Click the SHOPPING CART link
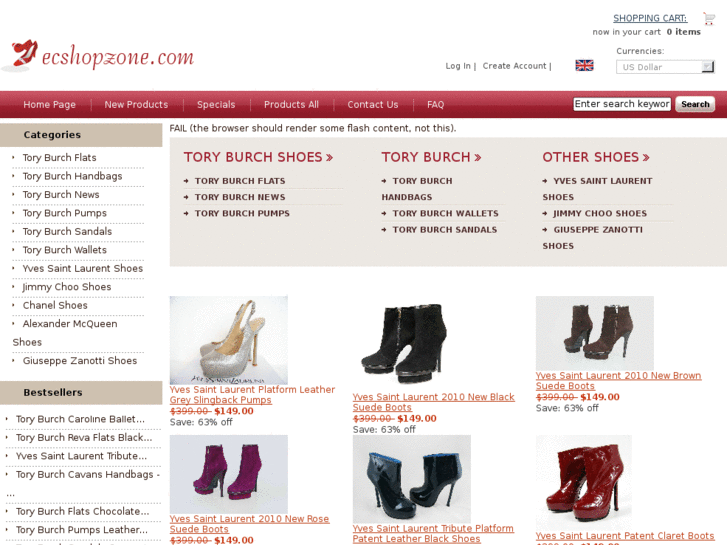Viewport: 727px width, 545px height. pos(650,18)
